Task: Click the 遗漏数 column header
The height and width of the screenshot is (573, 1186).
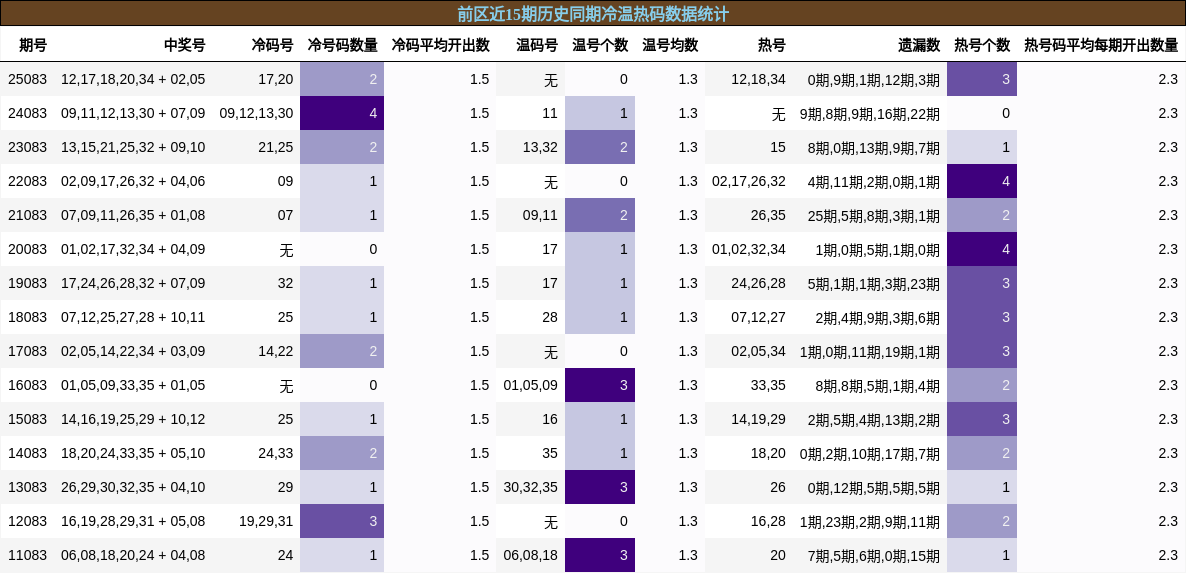Action: (x=919, y=45)
